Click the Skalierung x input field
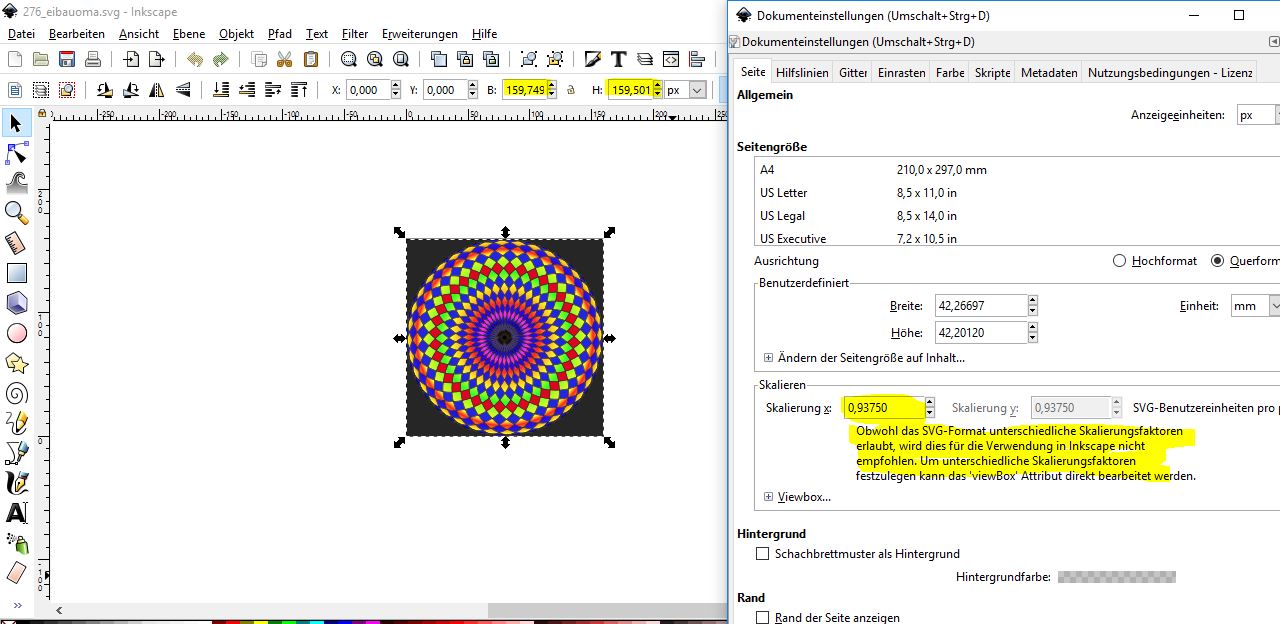 882,408
